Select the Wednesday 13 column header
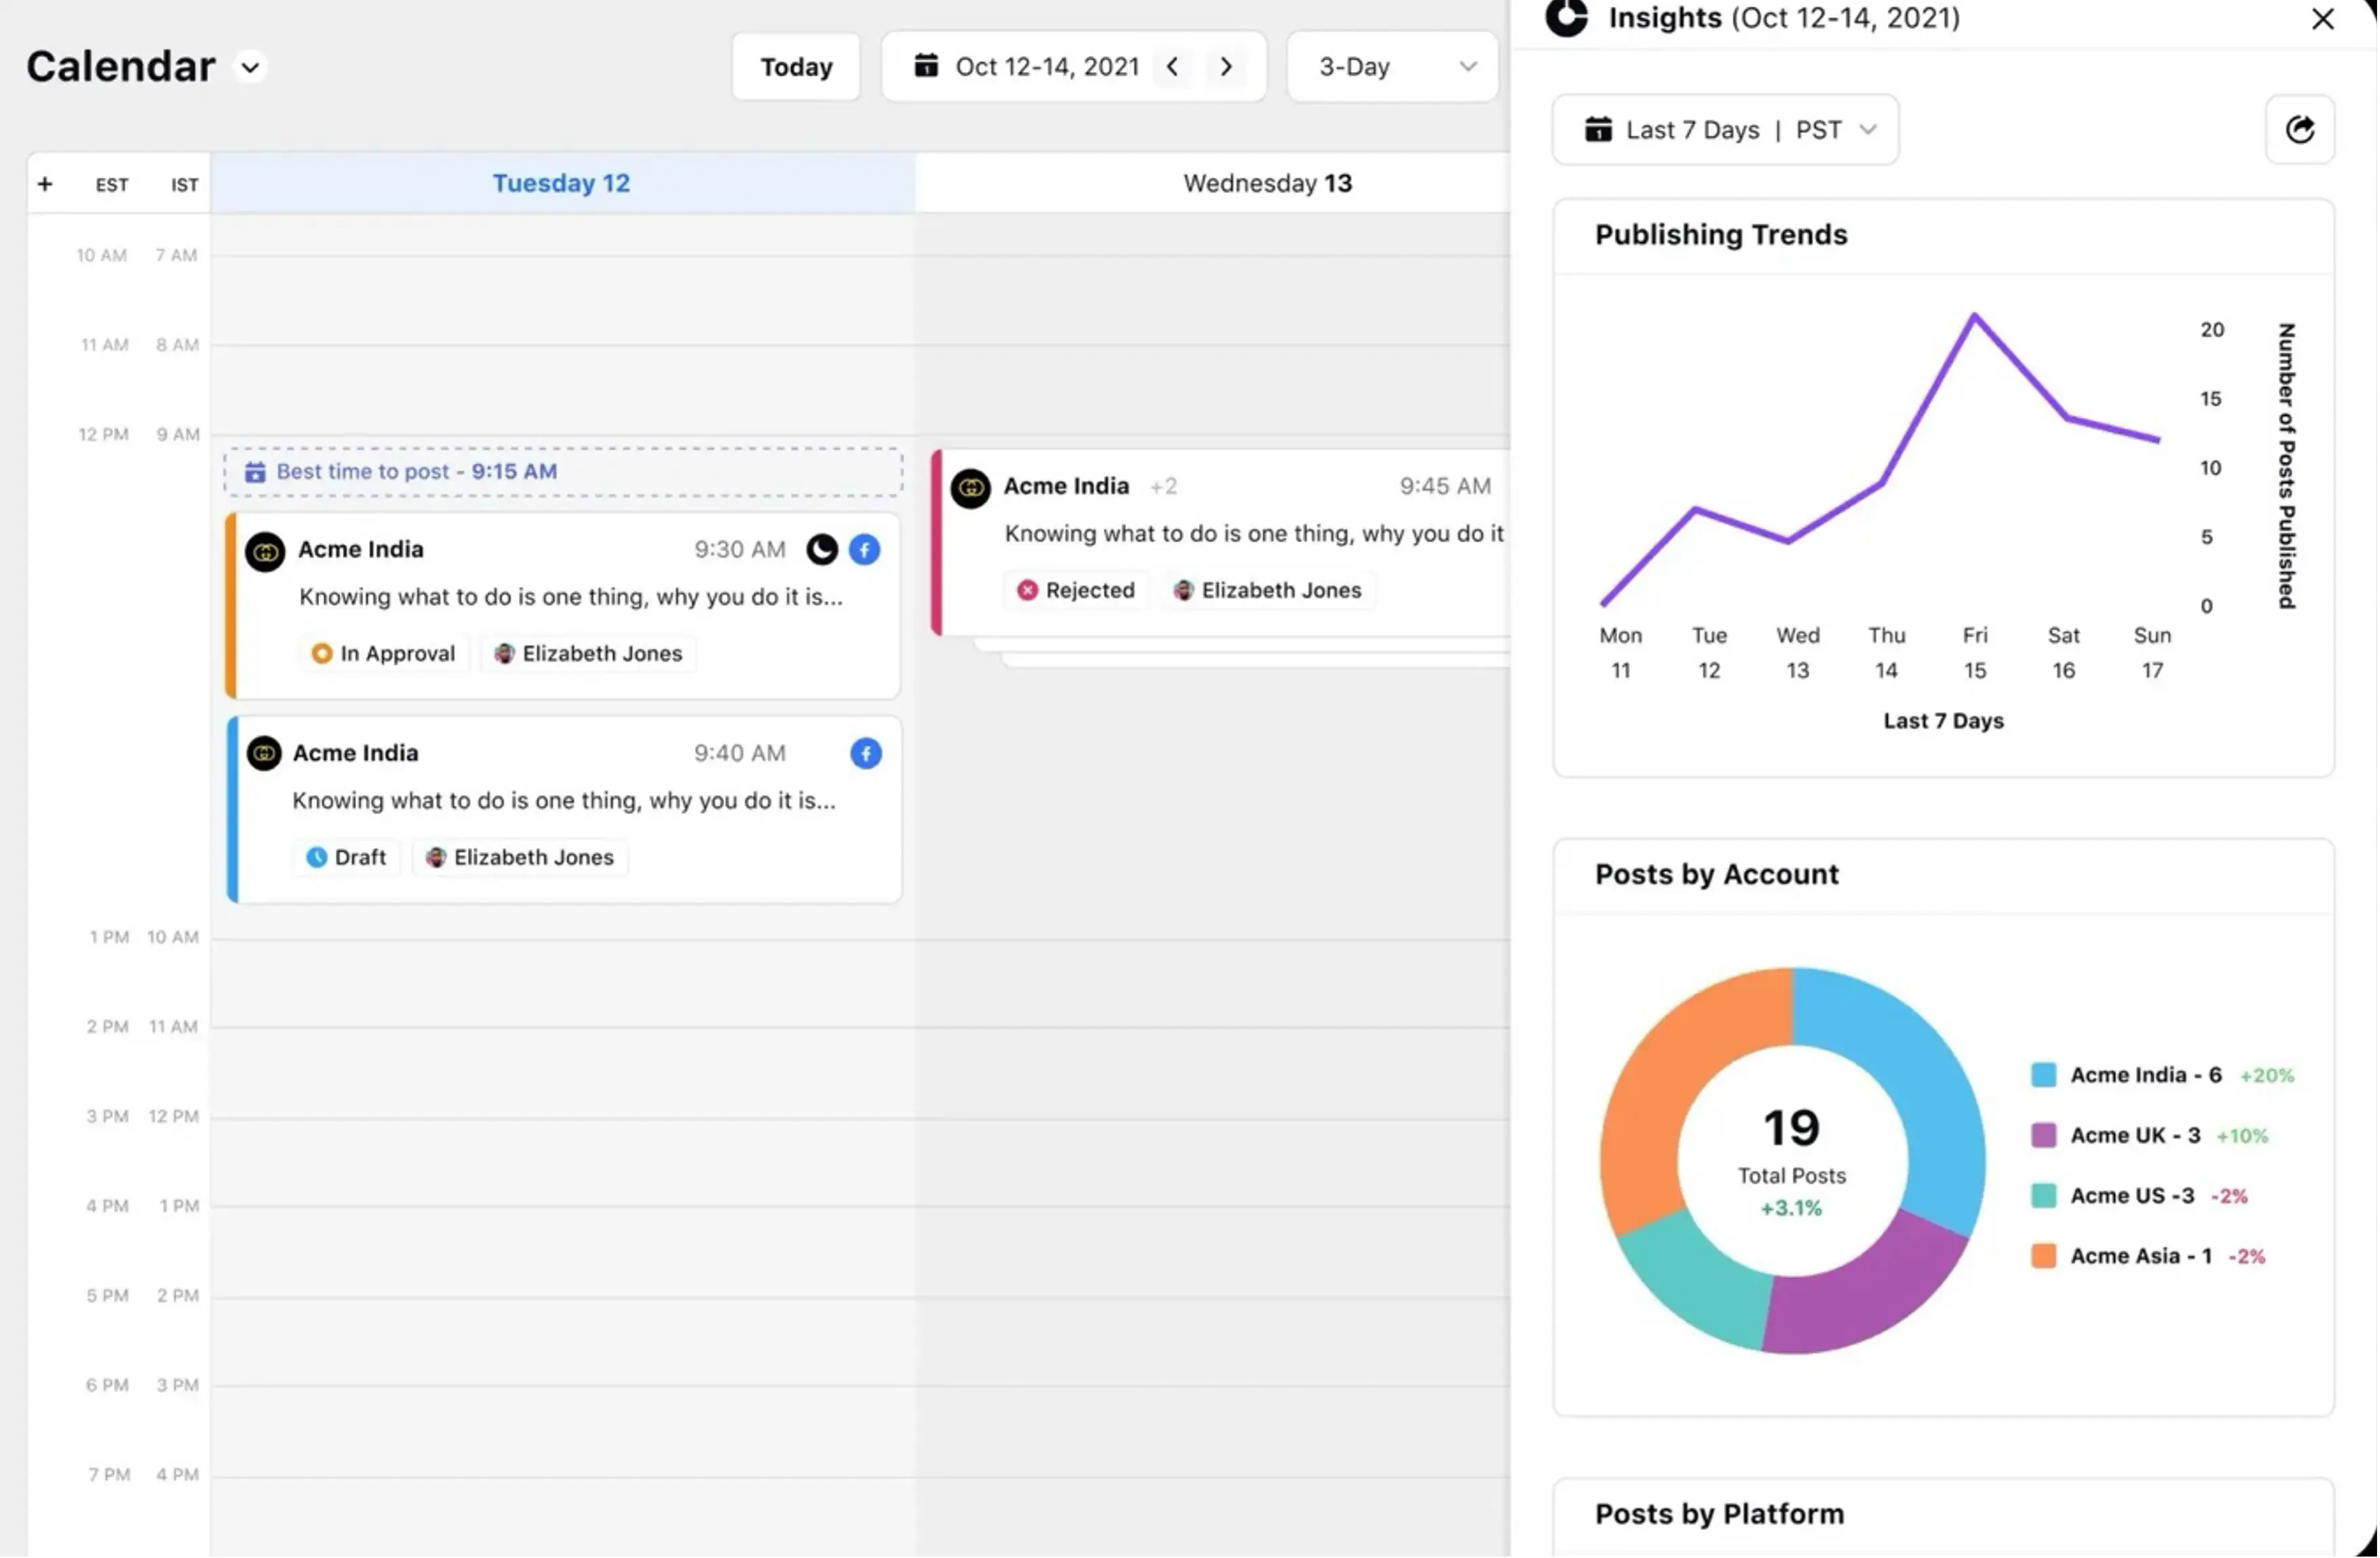The width and height of the screenshot is (2380, 1558). pos(1267,183)
